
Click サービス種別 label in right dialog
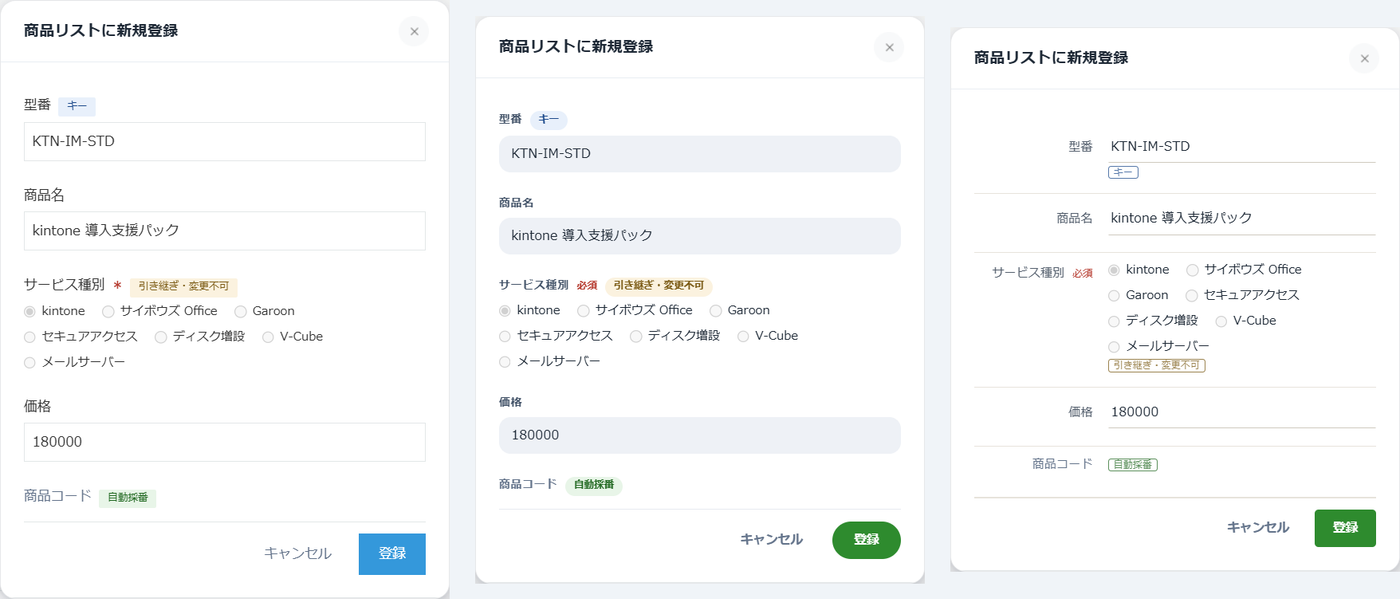point(1028,272)
